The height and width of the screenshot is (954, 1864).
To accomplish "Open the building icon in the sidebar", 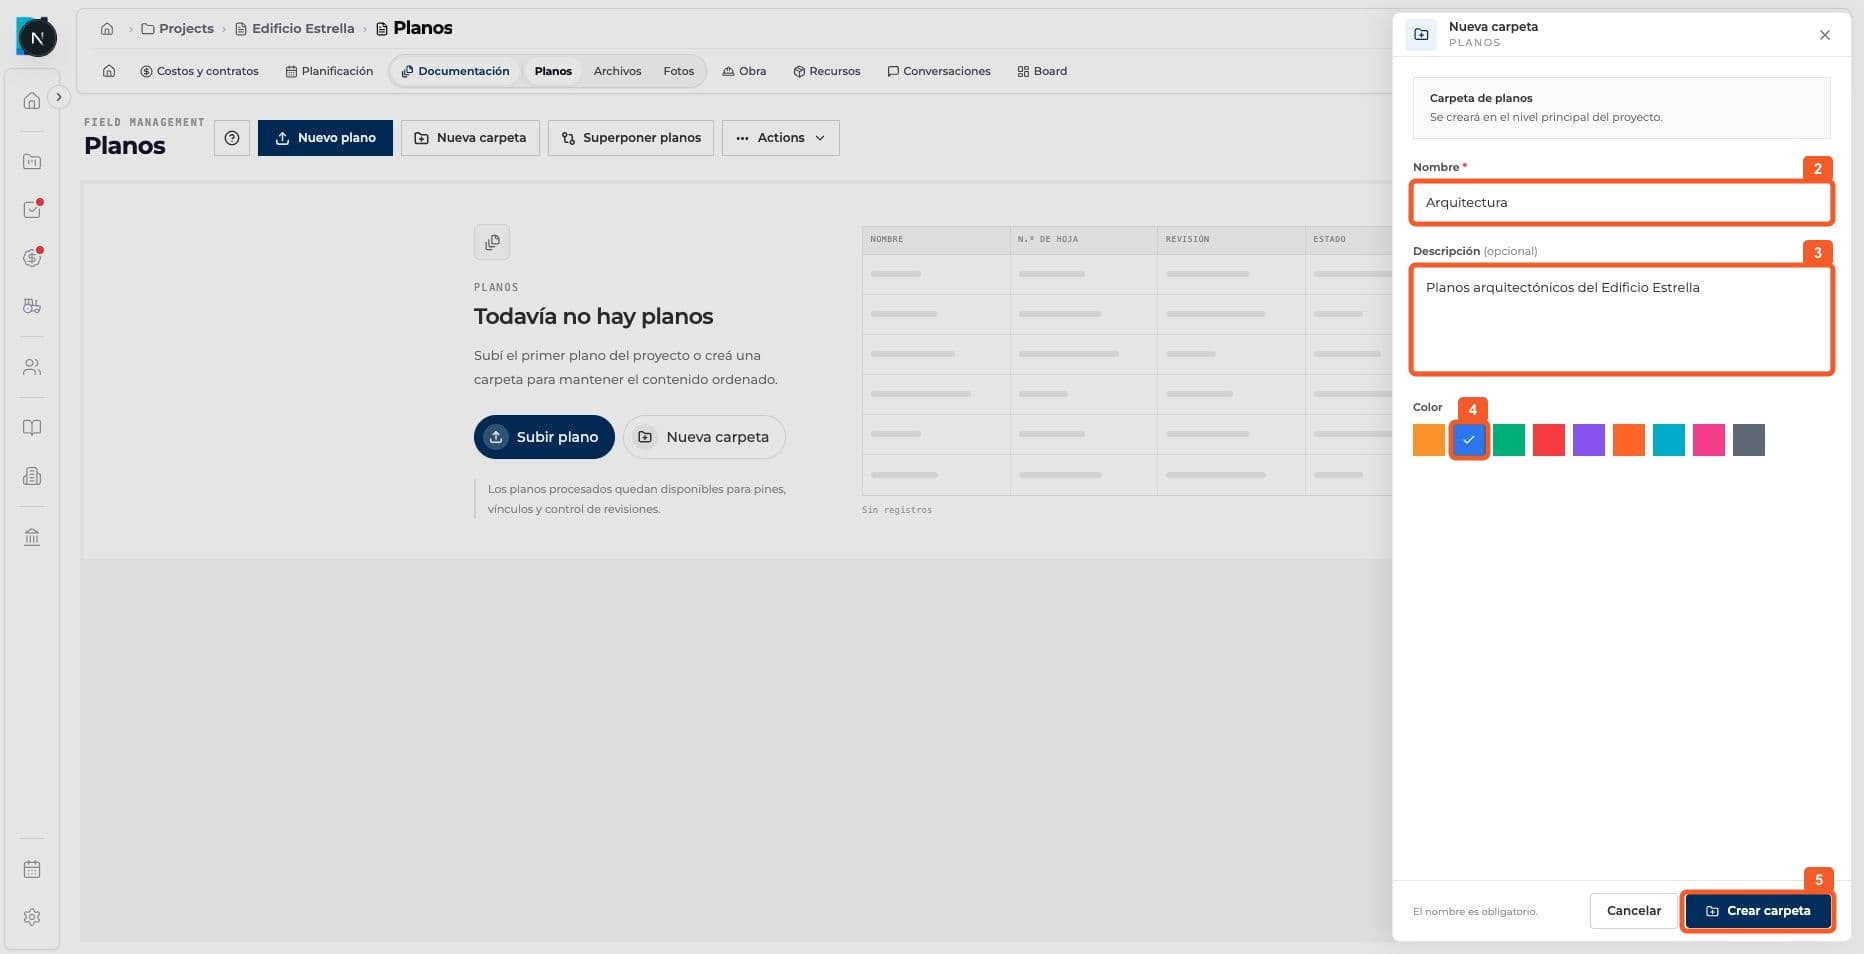I will [x=32, y=476].
